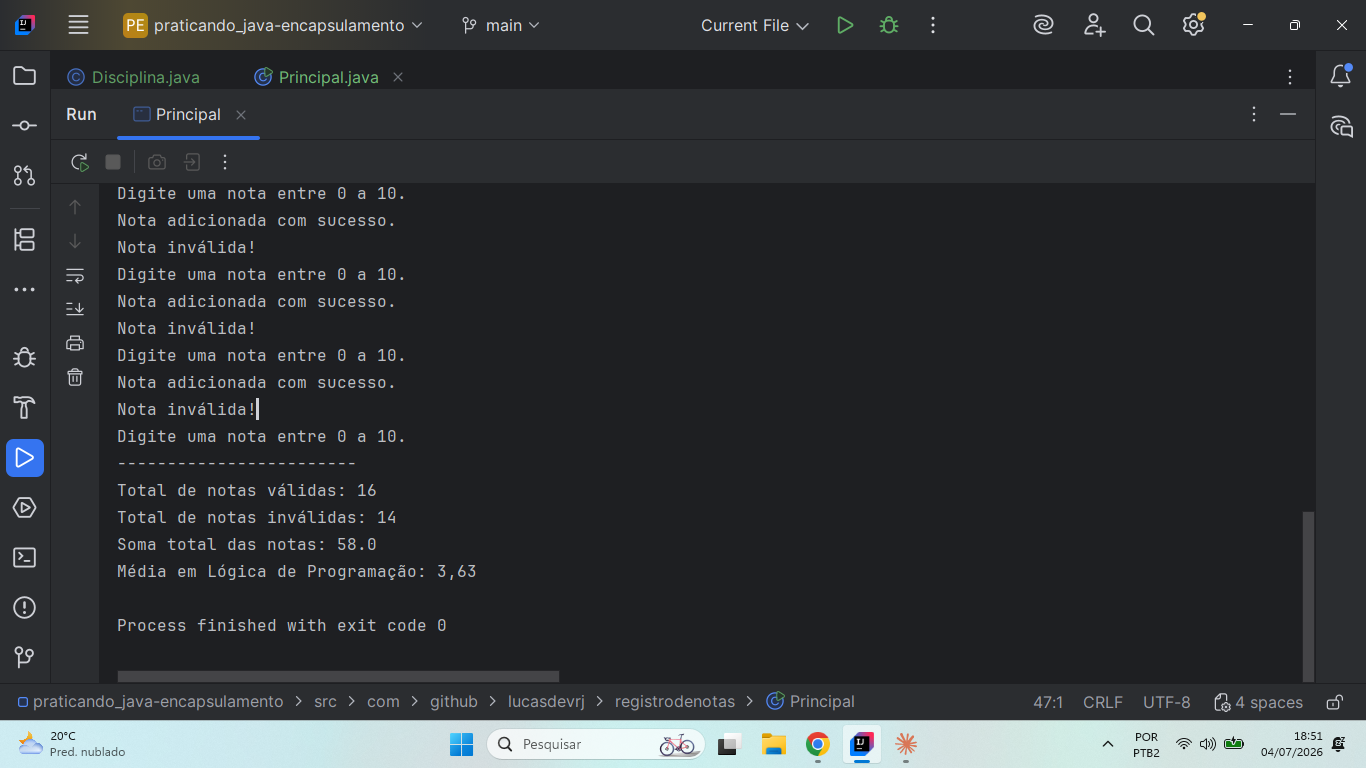The width and height of the screenshot is (1366, 768).
Task: Click the Windows search box in taskbar
Action: (x=596, y=744)
